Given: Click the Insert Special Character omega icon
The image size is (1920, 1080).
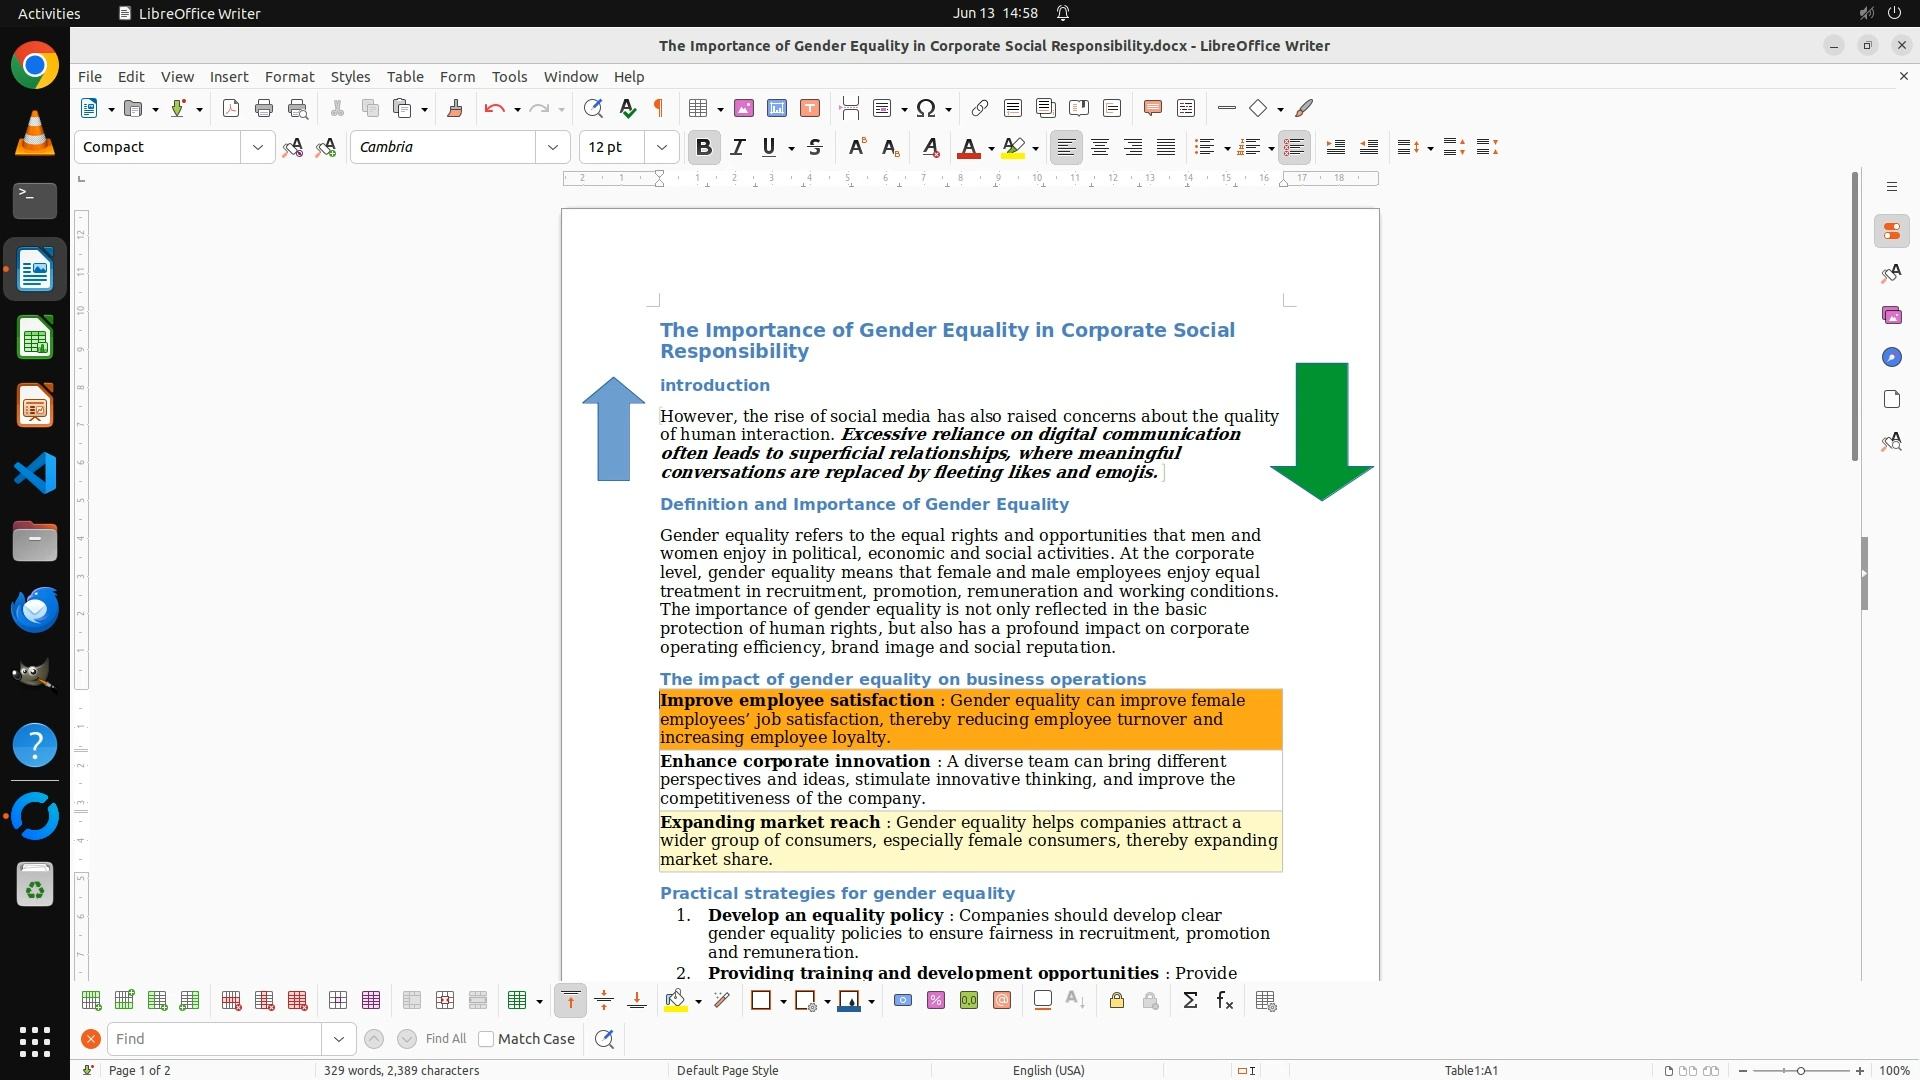Looking at the screenshot, I should click(926, 108).
